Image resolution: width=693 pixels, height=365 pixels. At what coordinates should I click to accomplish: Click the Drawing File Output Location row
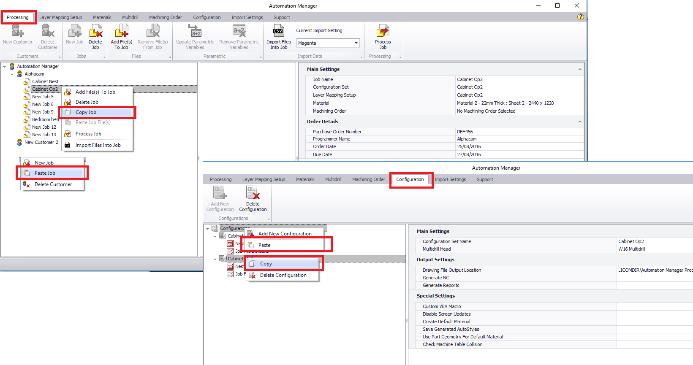click(x=554, y=270)
